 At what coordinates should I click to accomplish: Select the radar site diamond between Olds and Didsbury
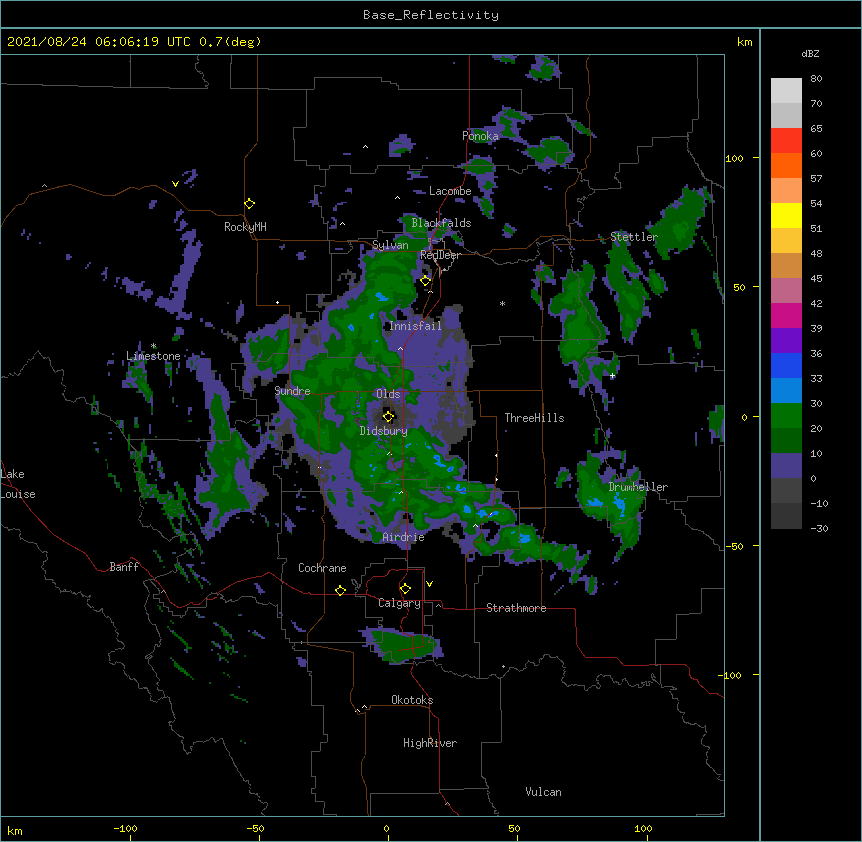coord(389,416)
